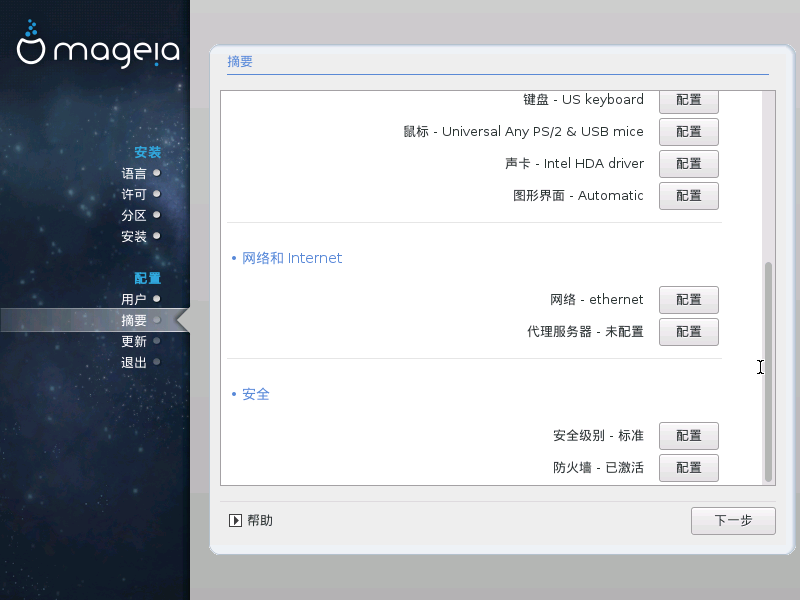Open 配置 for 键盘 - US keyboard
The image size is (800, 600).
689,101
